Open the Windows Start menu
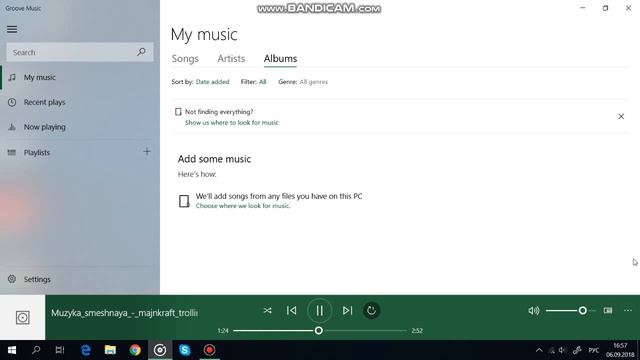This screenshot has width=640, height=360. coord(12,350)
